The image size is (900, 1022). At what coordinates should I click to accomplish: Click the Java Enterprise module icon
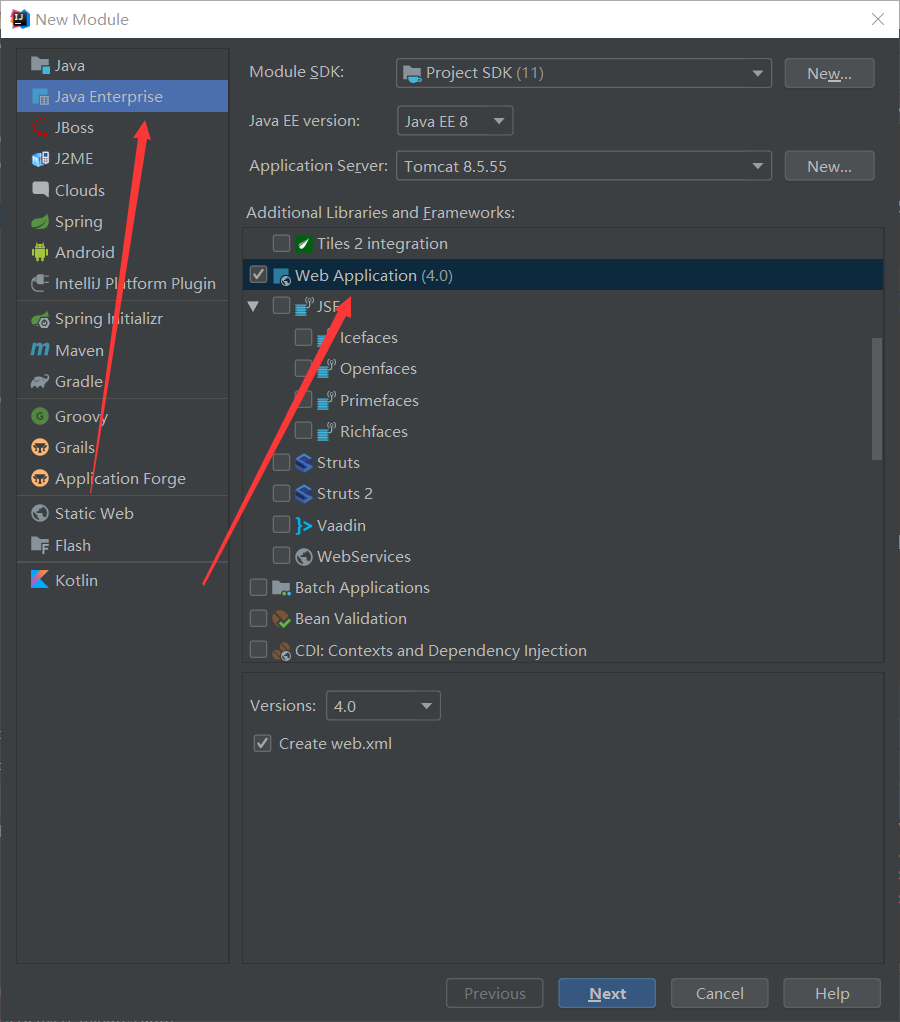pyautogui.click(x=40, y=97)
